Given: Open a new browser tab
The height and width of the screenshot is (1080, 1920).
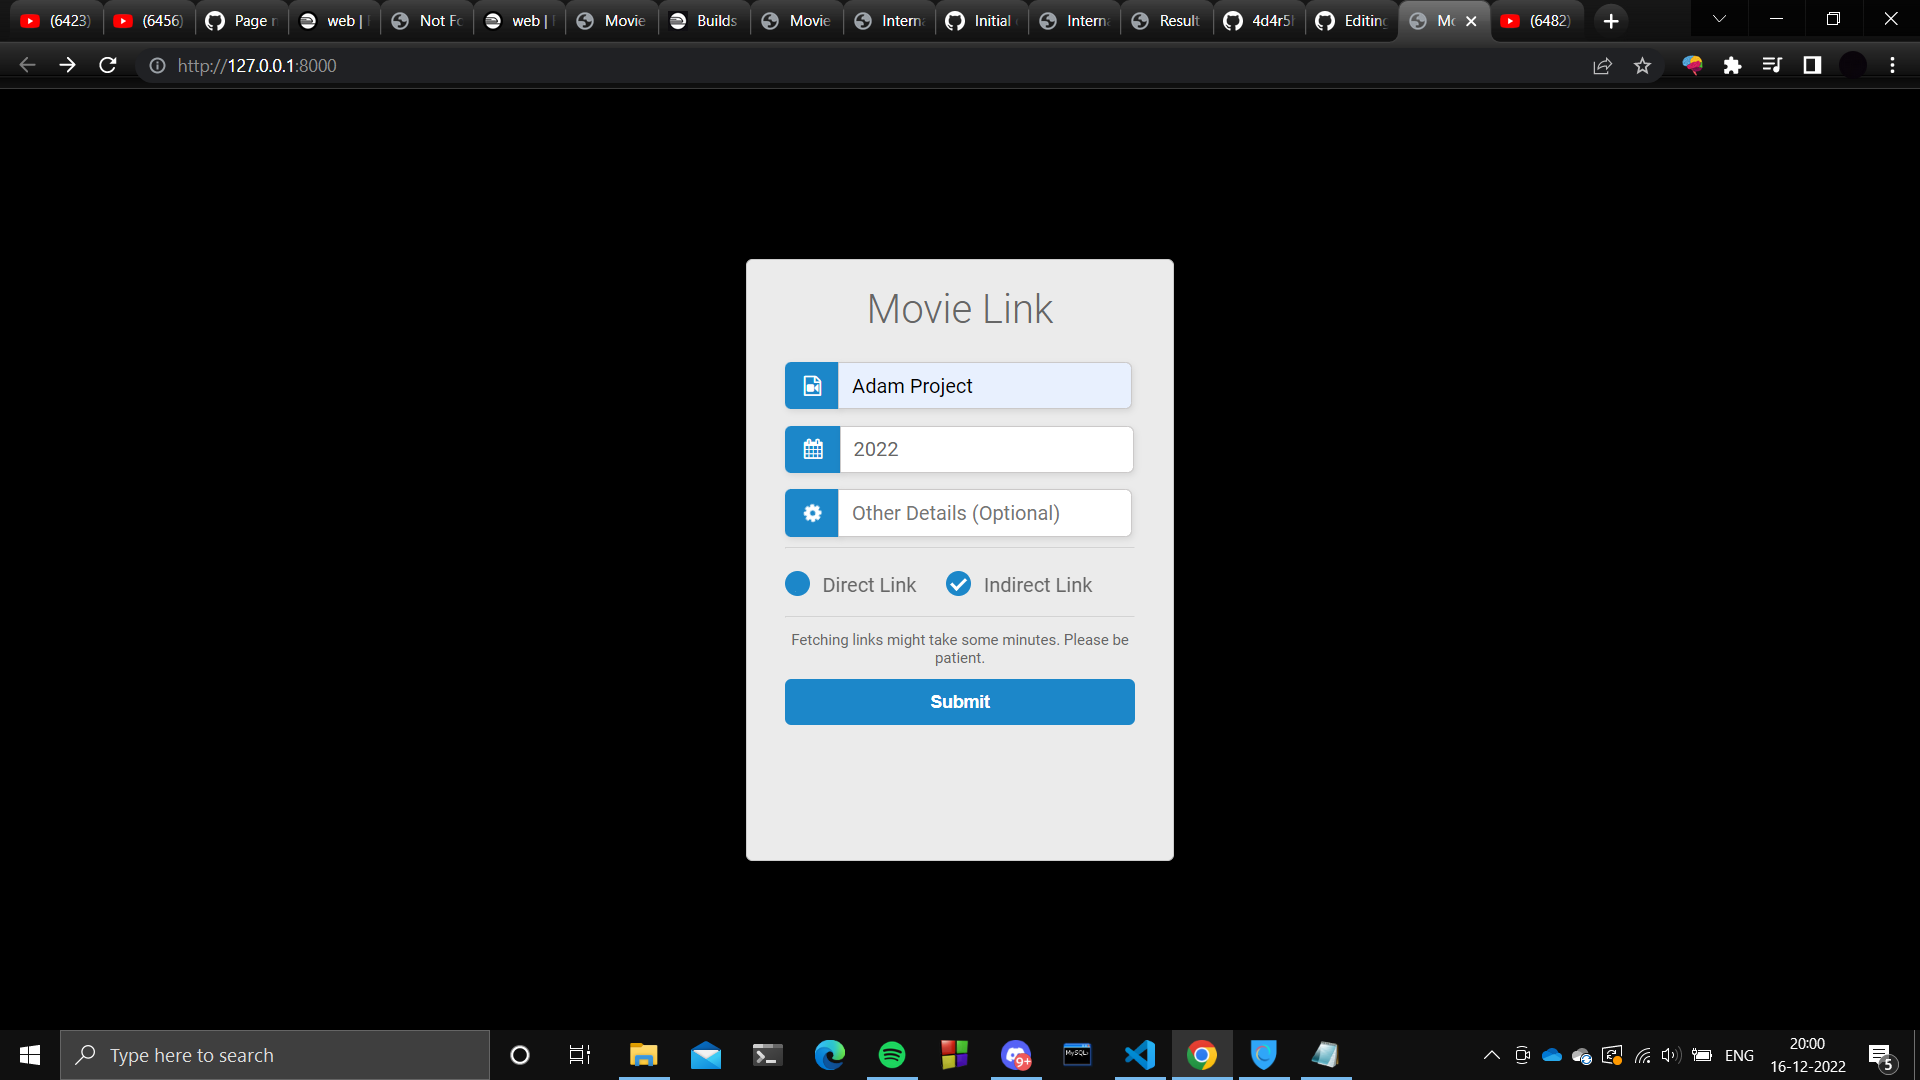Looking at the screenshot, I should coord(1610,21).
